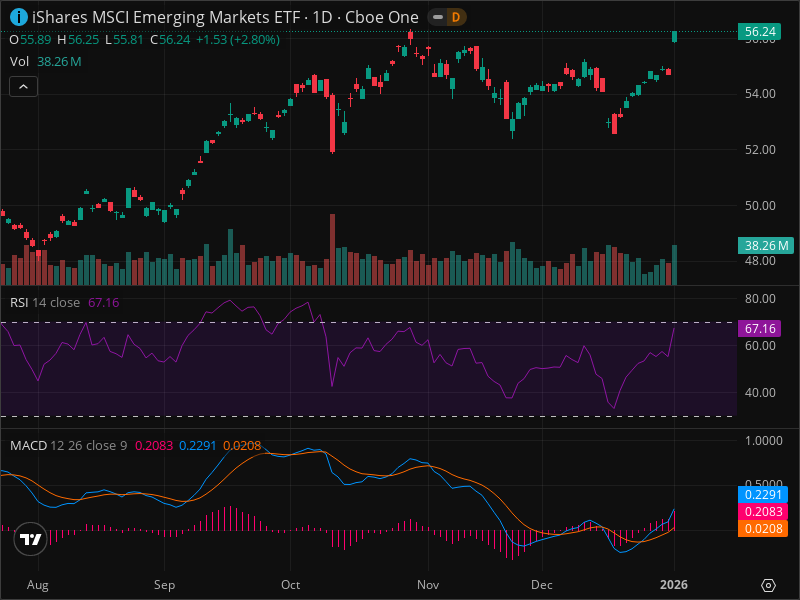The width and height of the screenshot is (800, 600).
Task: Click the 67.16 RSI value axis label
Action: [x=760, y=329]
